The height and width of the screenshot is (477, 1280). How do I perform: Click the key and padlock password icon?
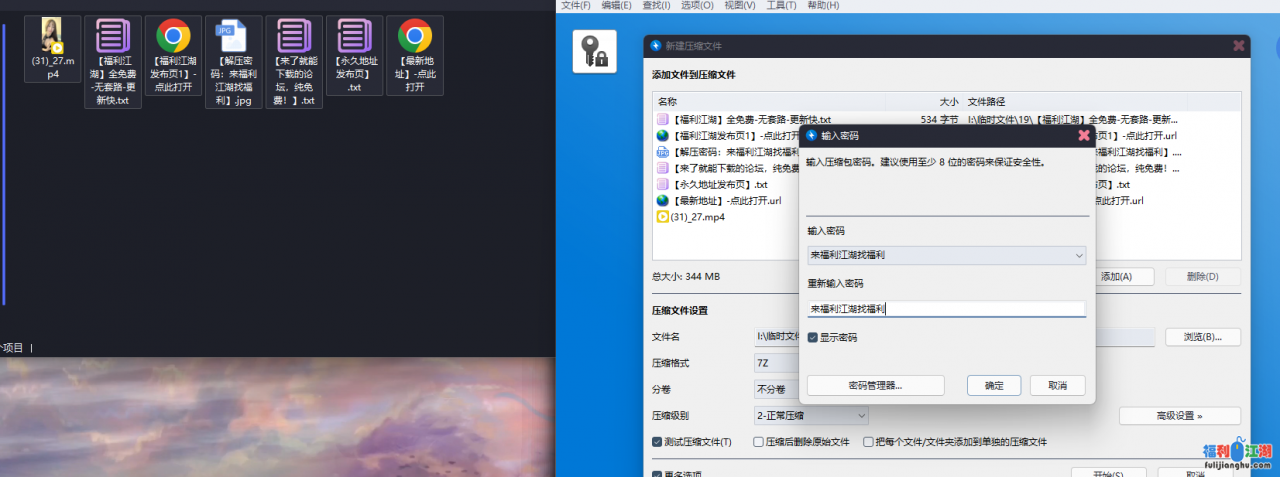tap(594, 51)
